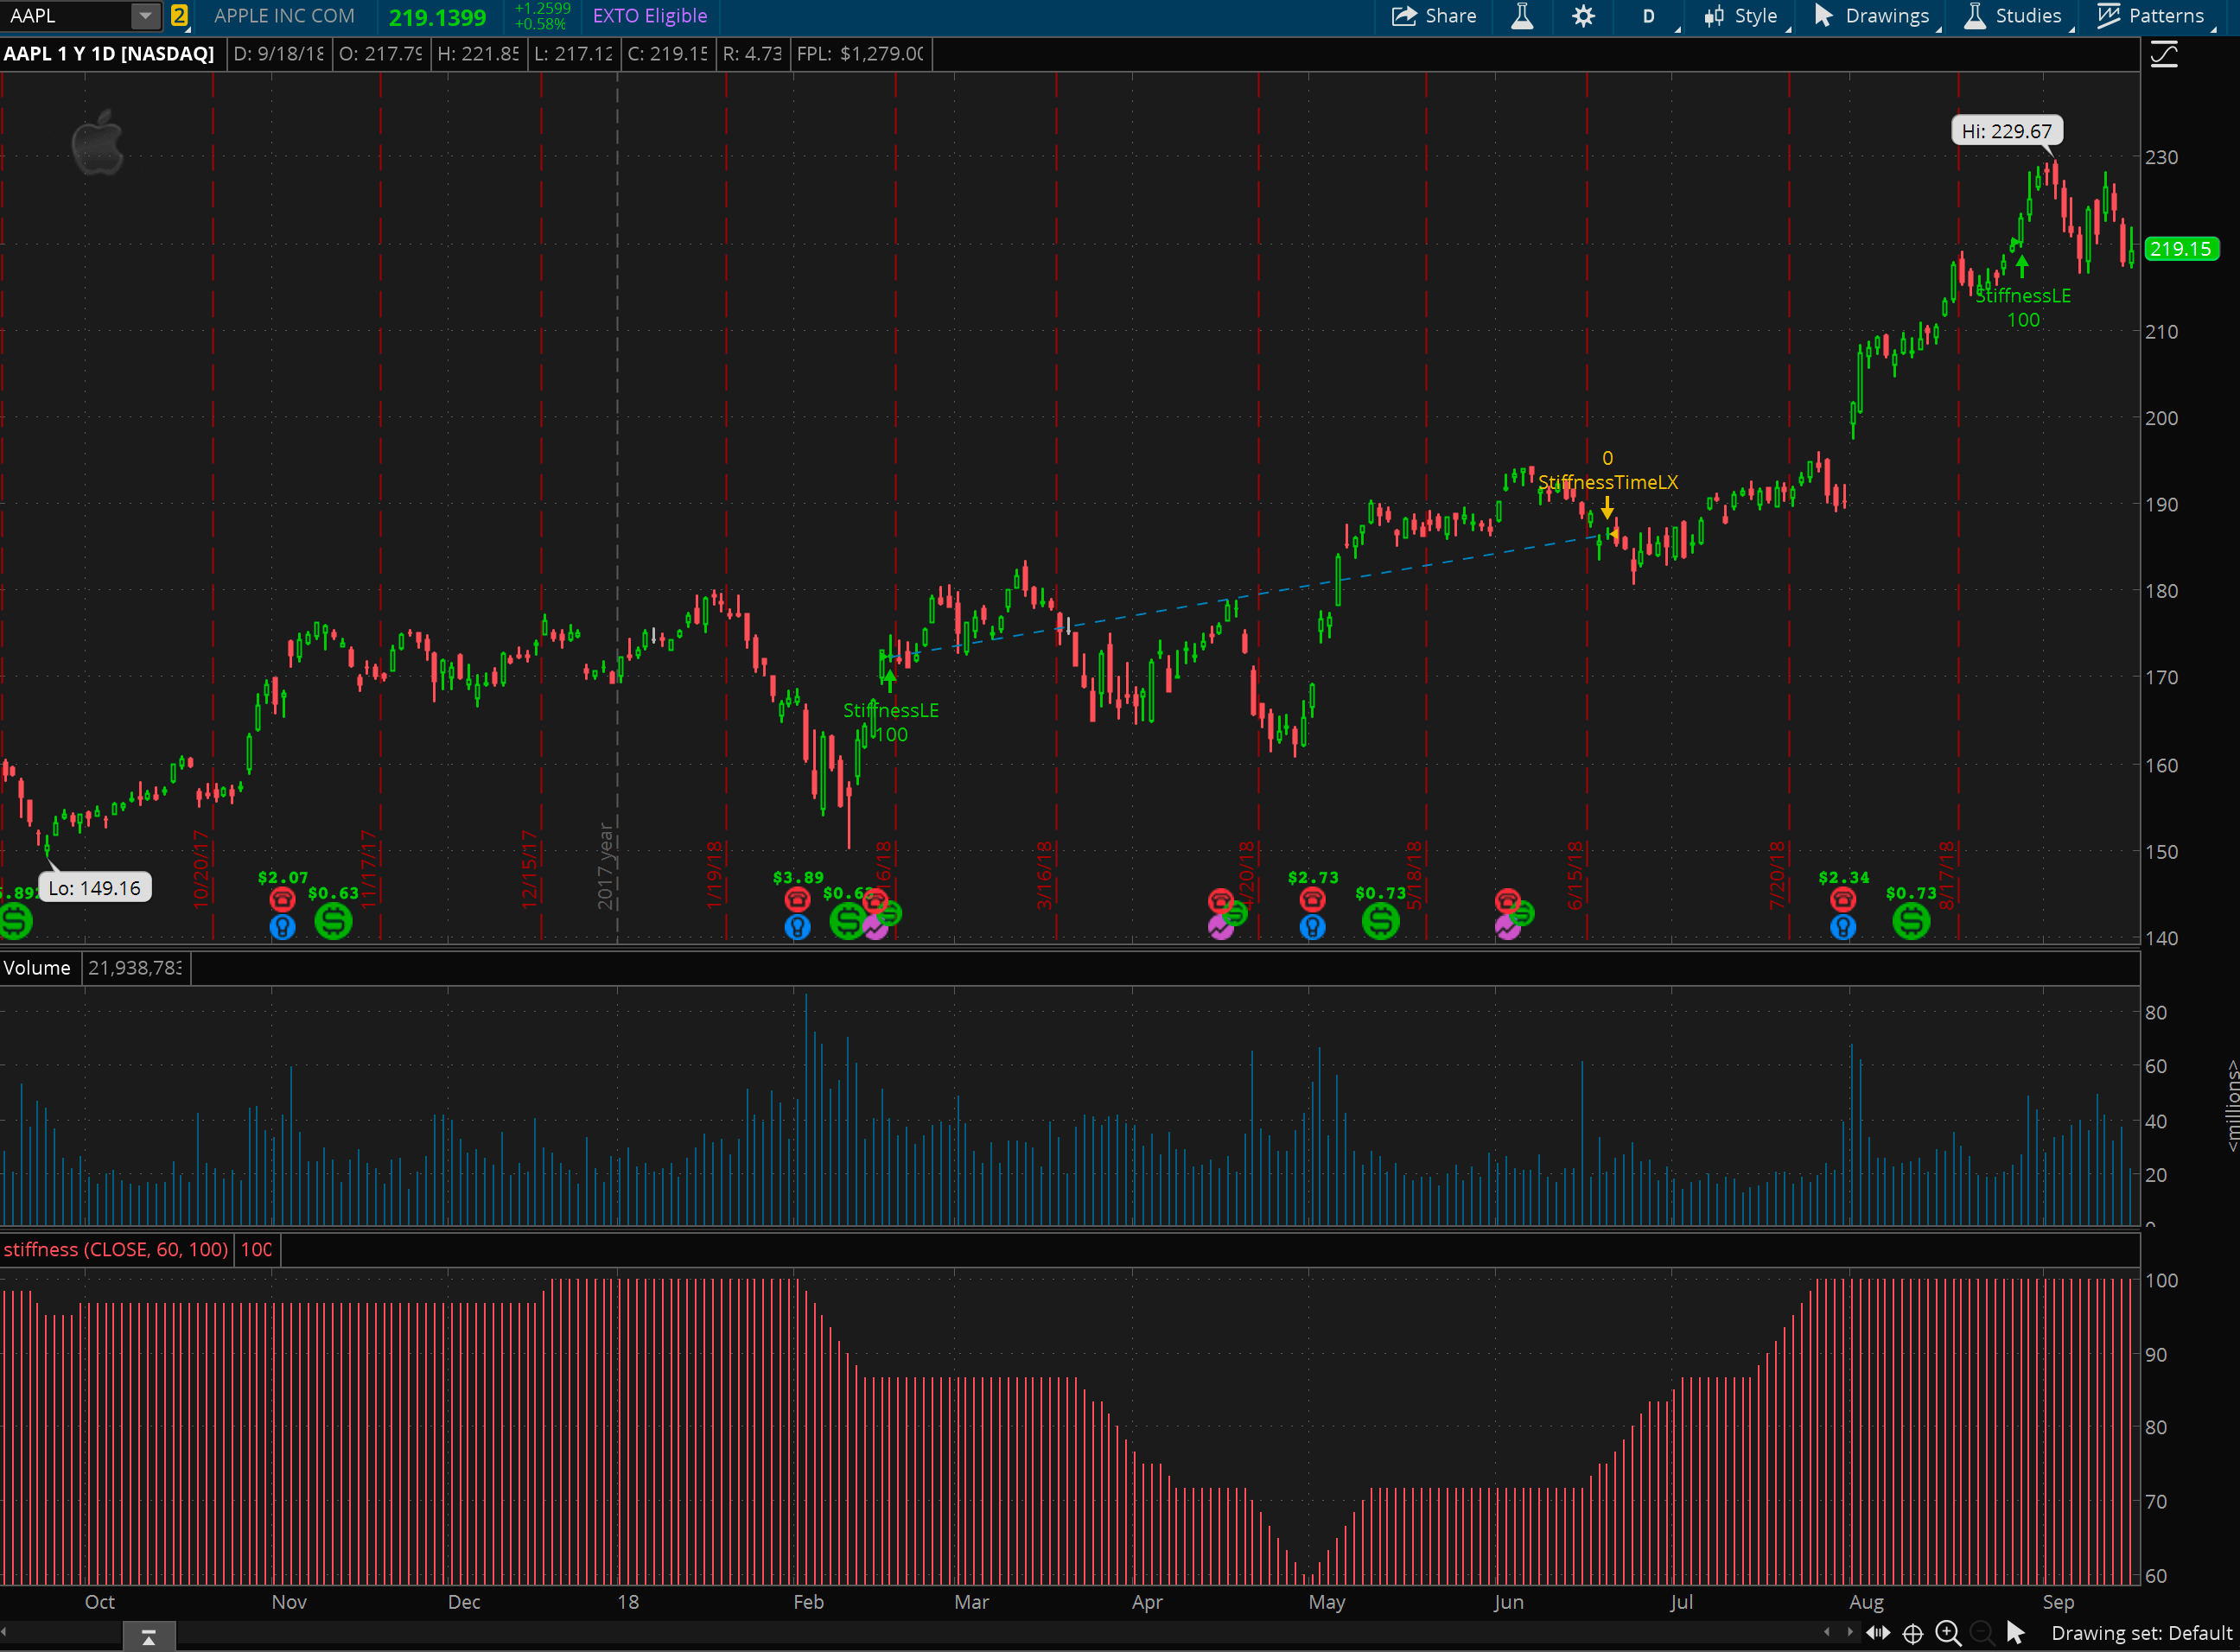Click the yellow number 2 link badge
This screenshot has height=1652, width=2240.
coord(179,16)
